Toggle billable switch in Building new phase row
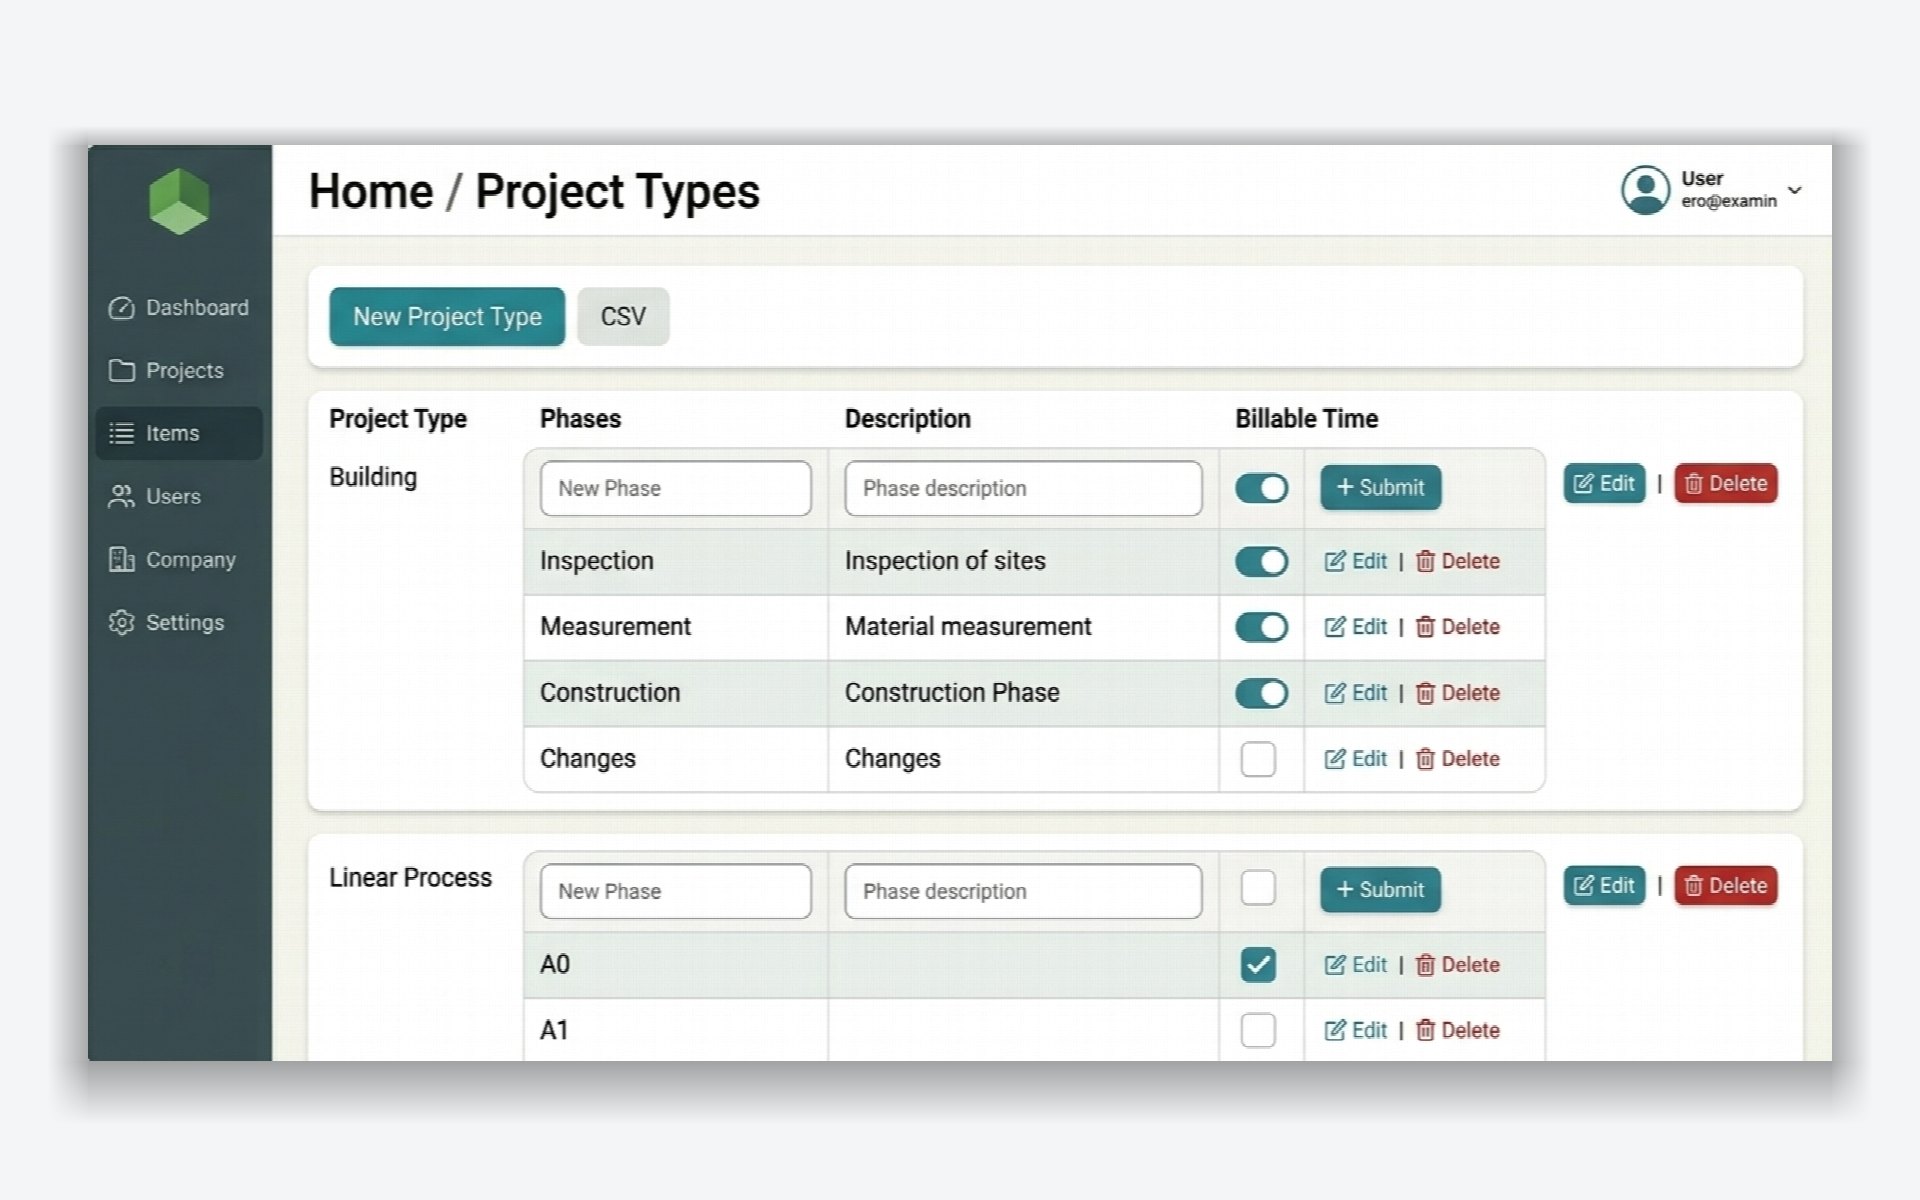The image size is (1920, 1200). (1261, 488)
